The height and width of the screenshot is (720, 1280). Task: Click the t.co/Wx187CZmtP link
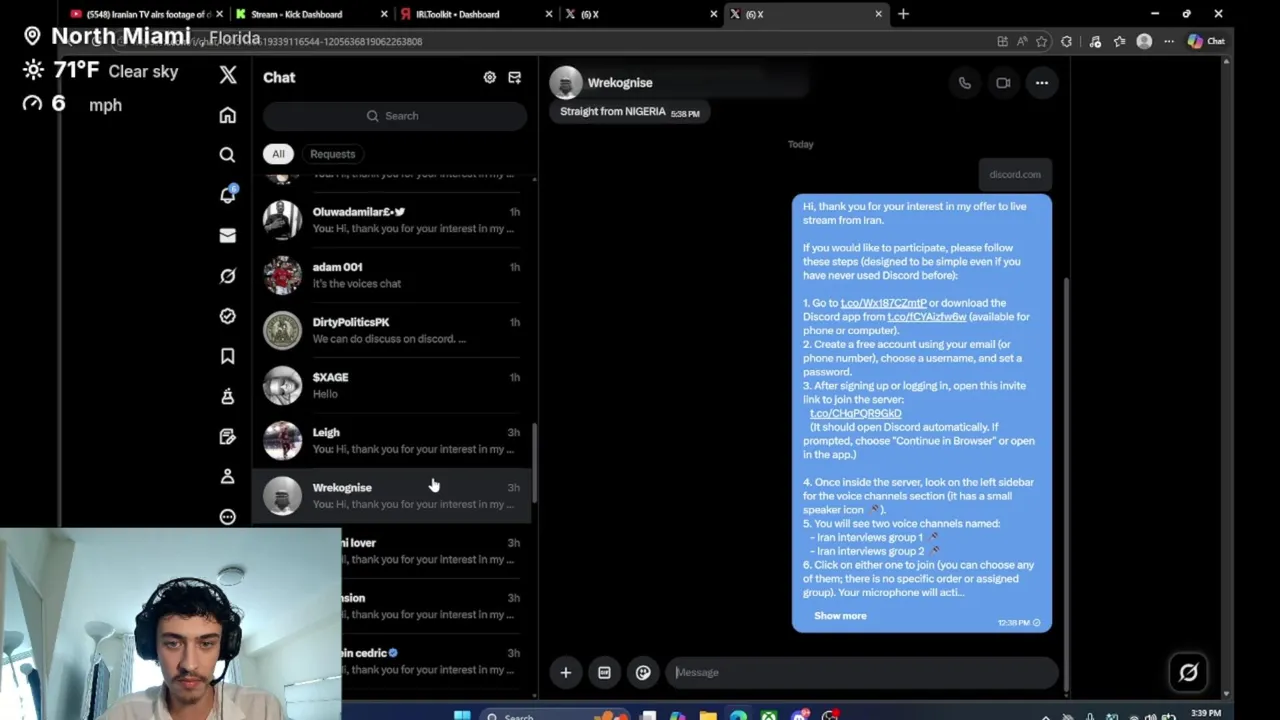pyautogui.click(x=883, y=303)
